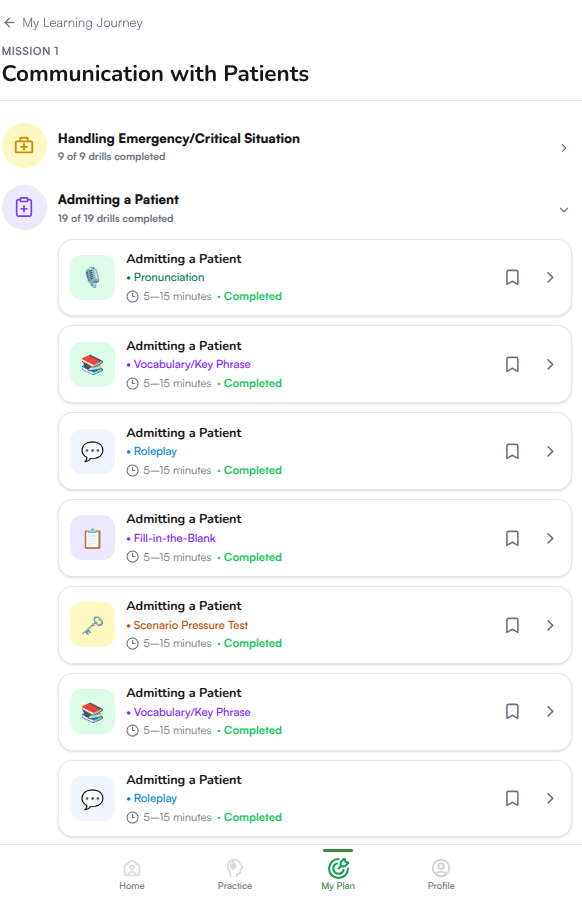The width and height of the screenshot is (582, 903).
Task: Click '5–15 minutes' on Scenario Pressure Test drill
Action: point(177,644)
